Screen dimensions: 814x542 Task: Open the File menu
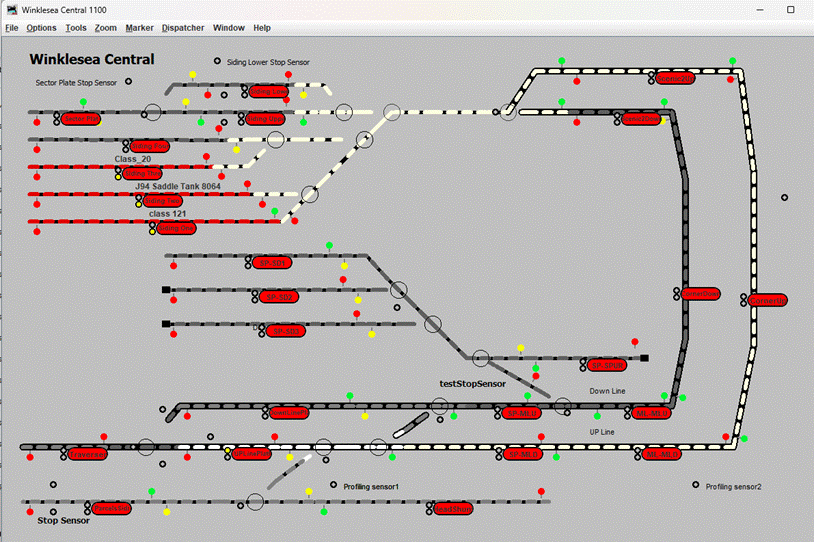coord(12,28)
